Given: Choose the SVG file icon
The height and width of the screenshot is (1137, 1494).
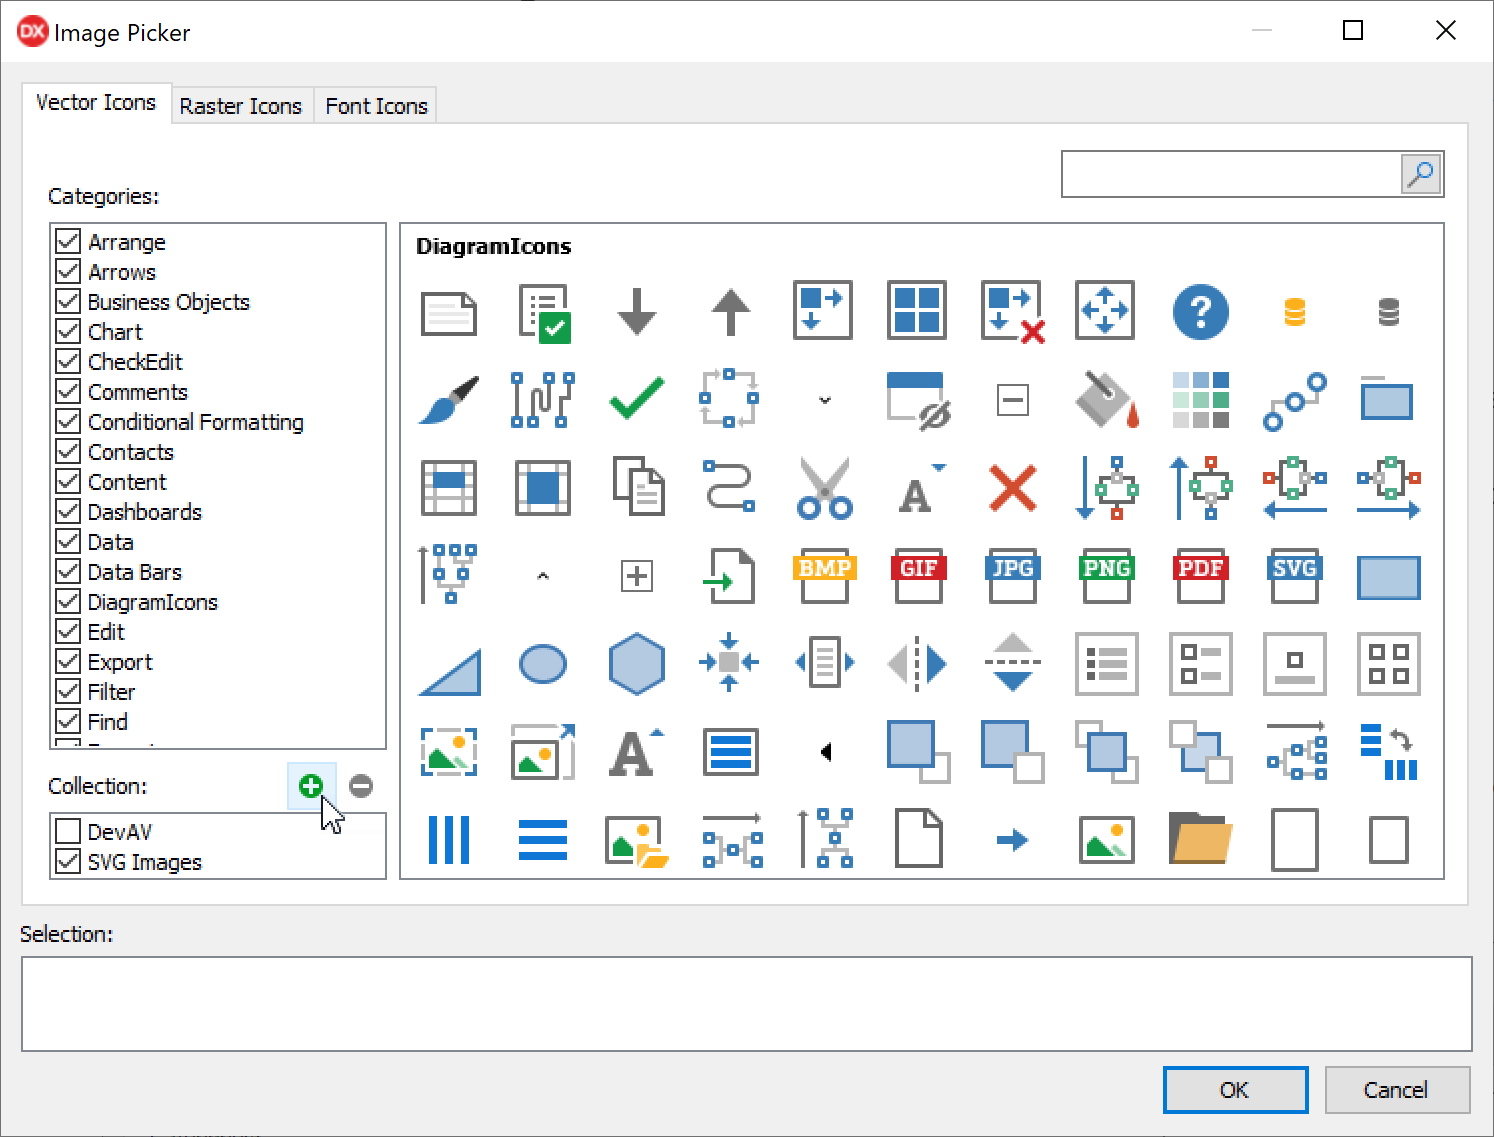Looking at the screenshot, I should click(1294, 576).
